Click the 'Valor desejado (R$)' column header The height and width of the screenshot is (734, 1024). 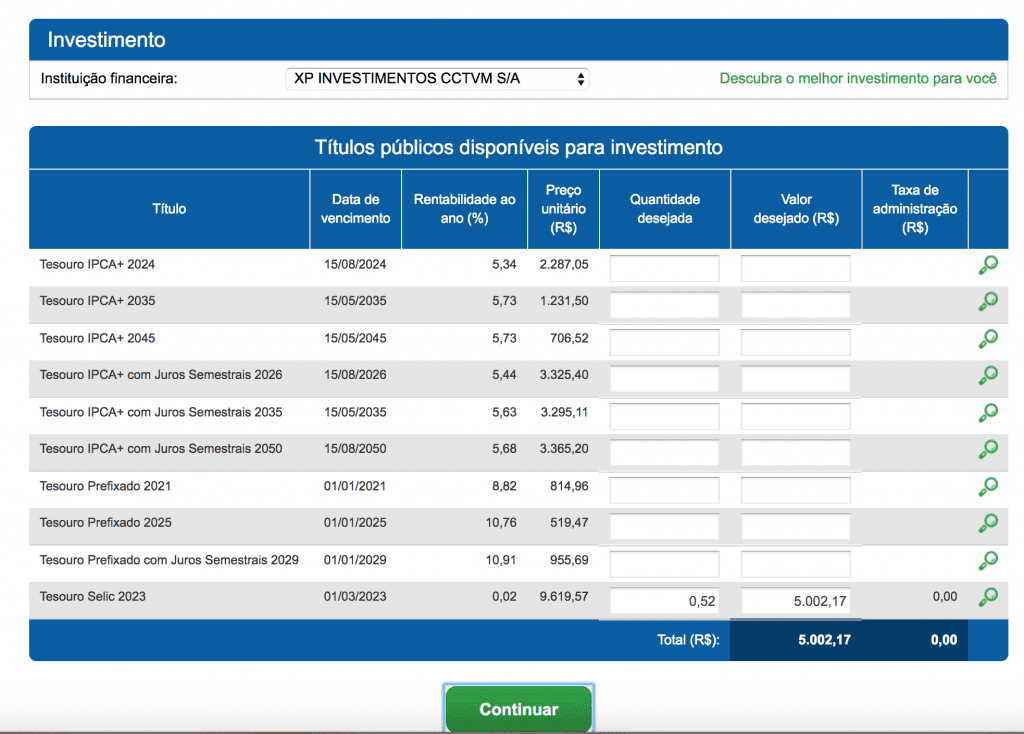click(x=796, y=209)
